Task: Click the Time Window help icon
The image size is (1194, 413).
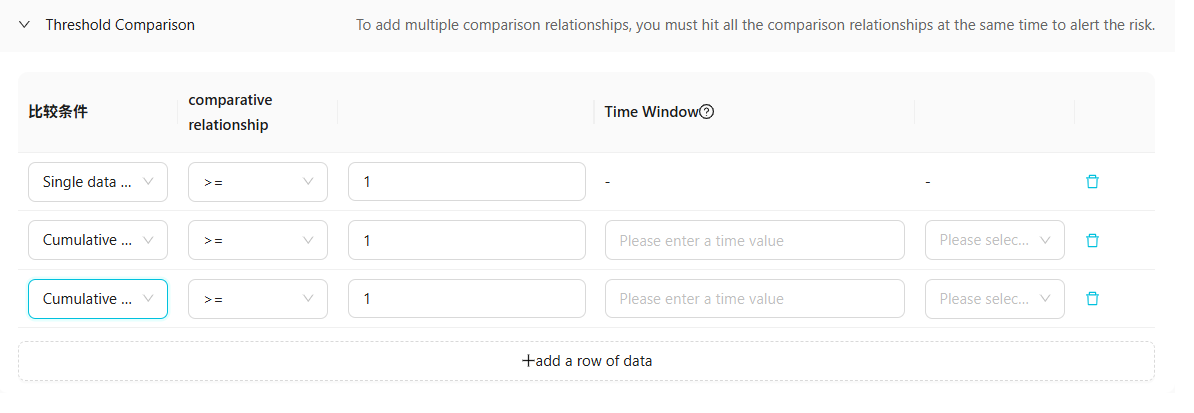Action: coord(707,112)
